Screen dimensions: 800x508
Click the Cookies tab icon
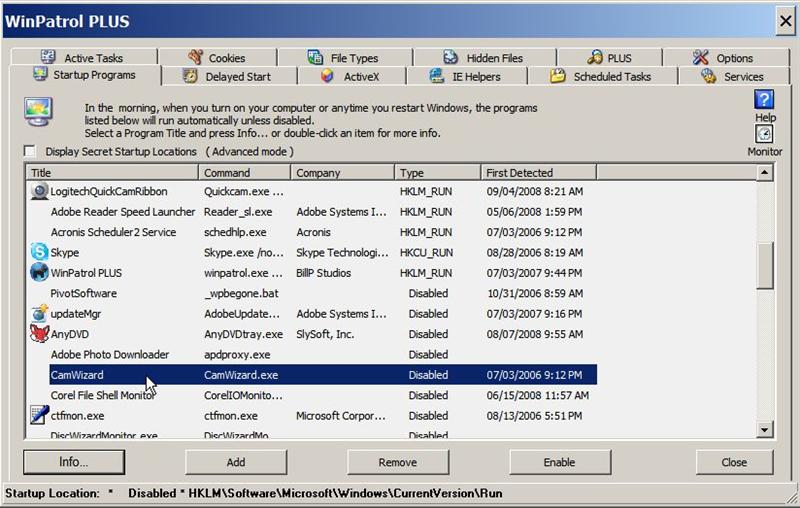[195, 57]
